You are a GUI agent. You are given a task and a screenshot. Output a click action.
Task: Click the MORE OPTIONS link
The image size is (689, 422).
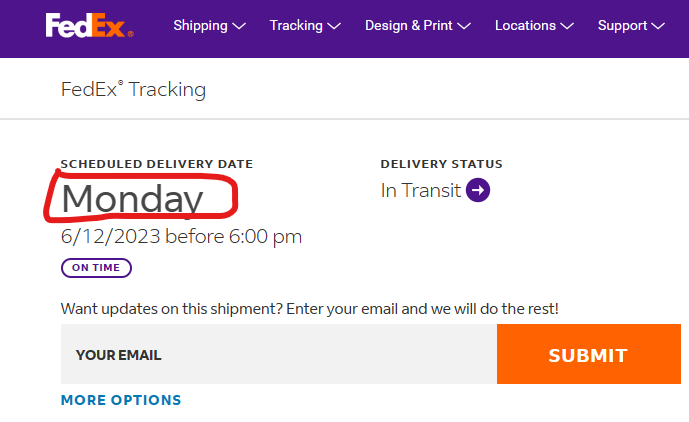point(121,400)
